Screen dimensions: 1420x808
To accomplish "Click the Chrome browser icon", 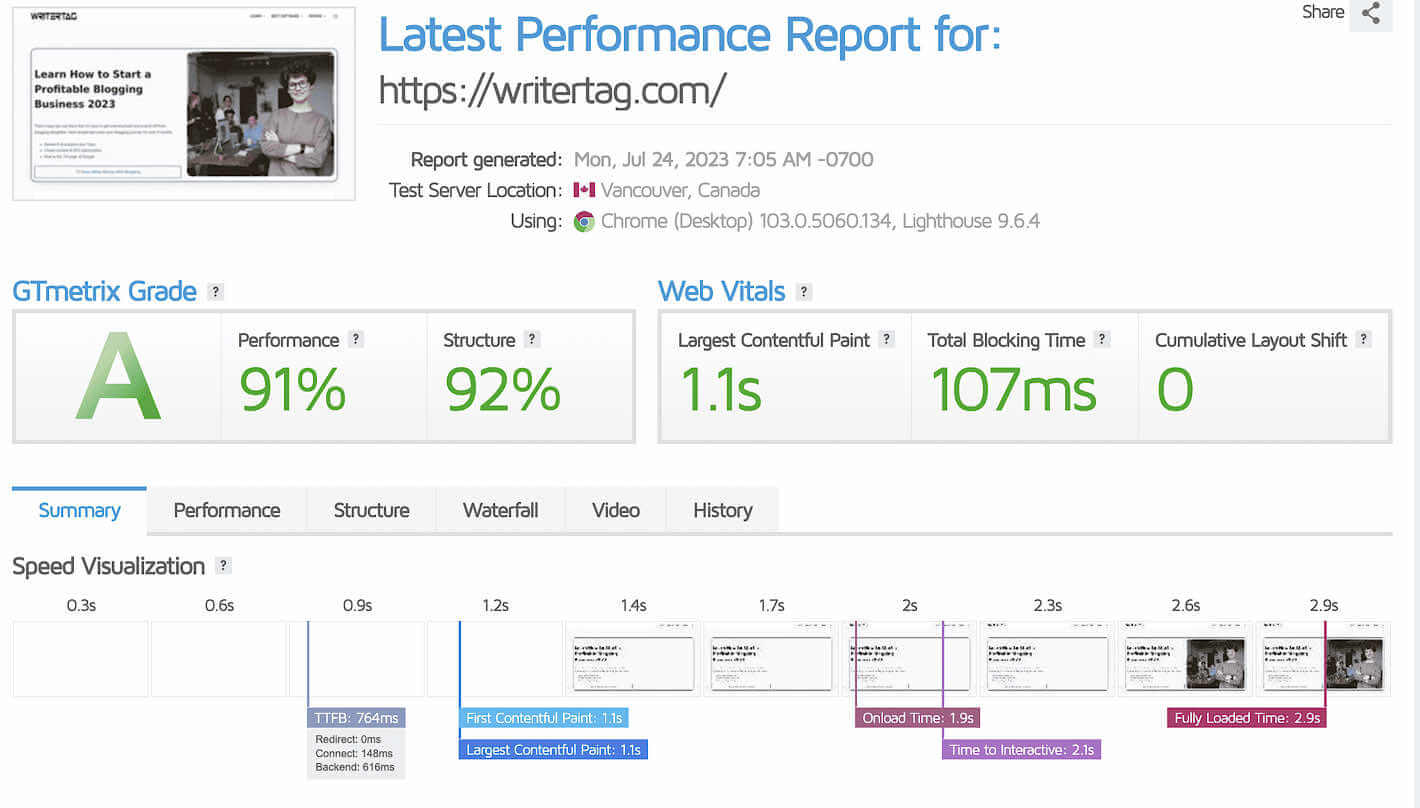I will [584, 221].
